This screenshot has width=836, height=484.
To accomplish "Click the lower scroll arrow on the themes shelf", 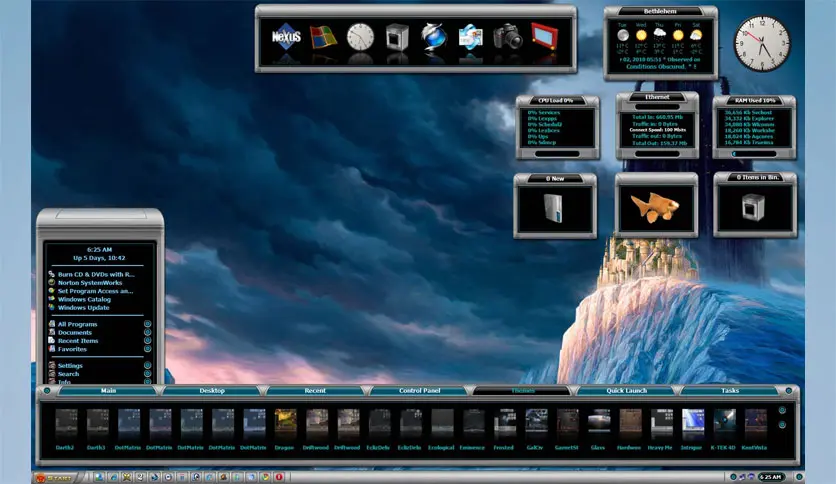I will click(x=782, y=425).
